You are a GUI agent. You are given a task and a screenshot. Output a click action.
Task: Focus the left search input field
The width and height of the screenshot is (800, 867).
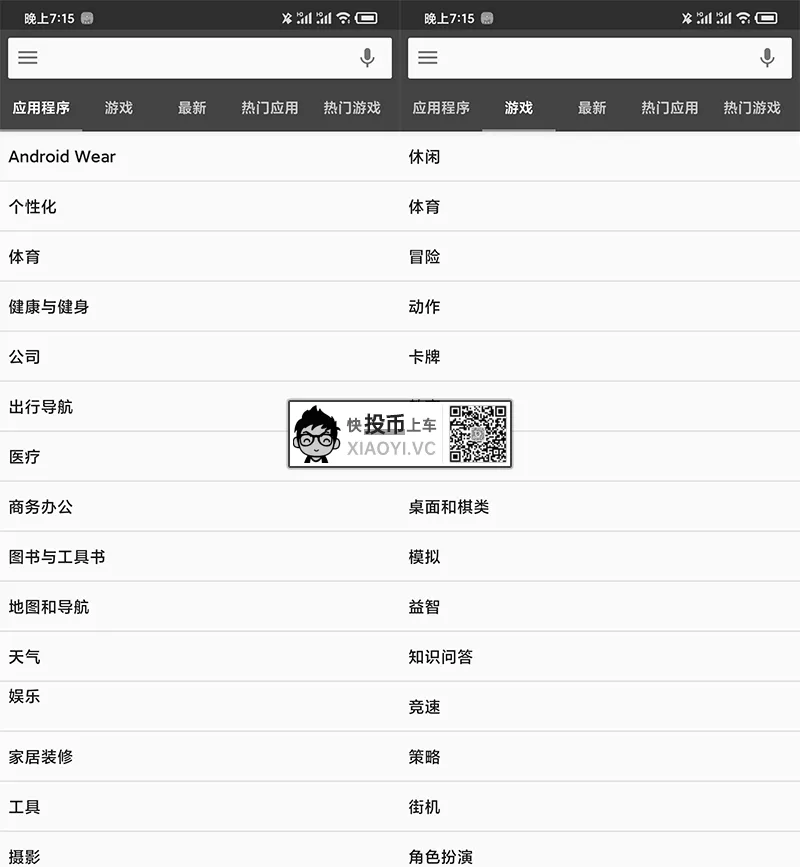pos(200,58)
